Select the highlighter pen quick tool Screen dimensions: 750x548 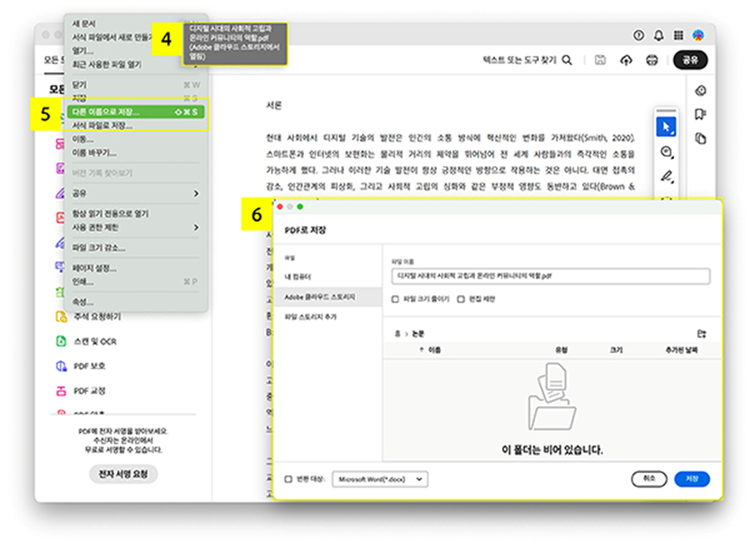pyautogui.click(x=667, y=176)
